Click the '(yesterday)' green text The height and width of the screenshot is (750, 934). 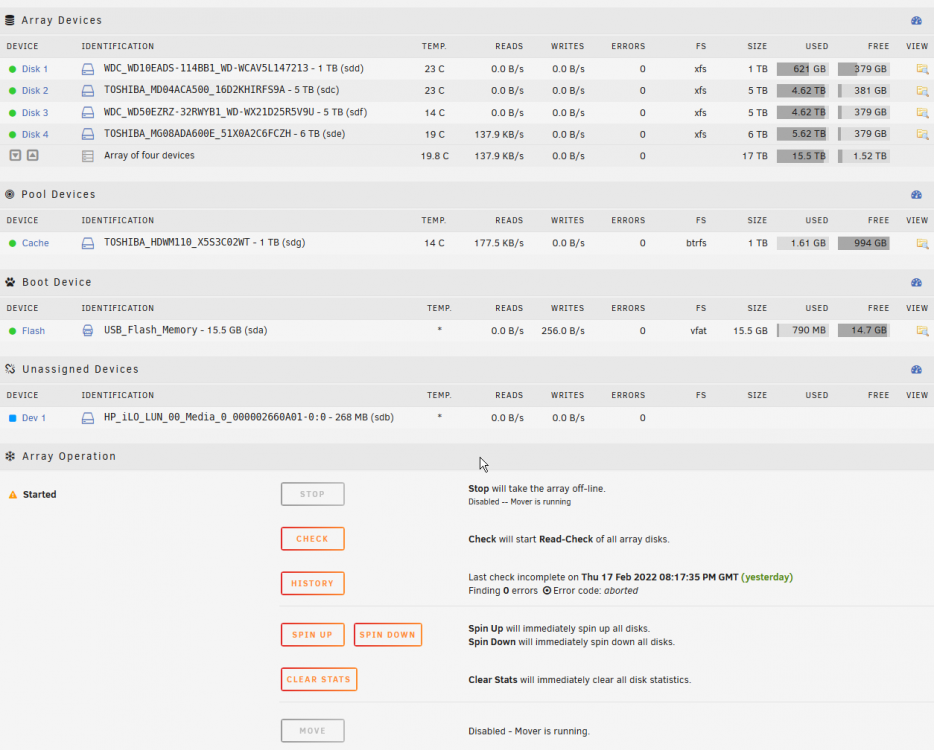[x=767, y=577]
